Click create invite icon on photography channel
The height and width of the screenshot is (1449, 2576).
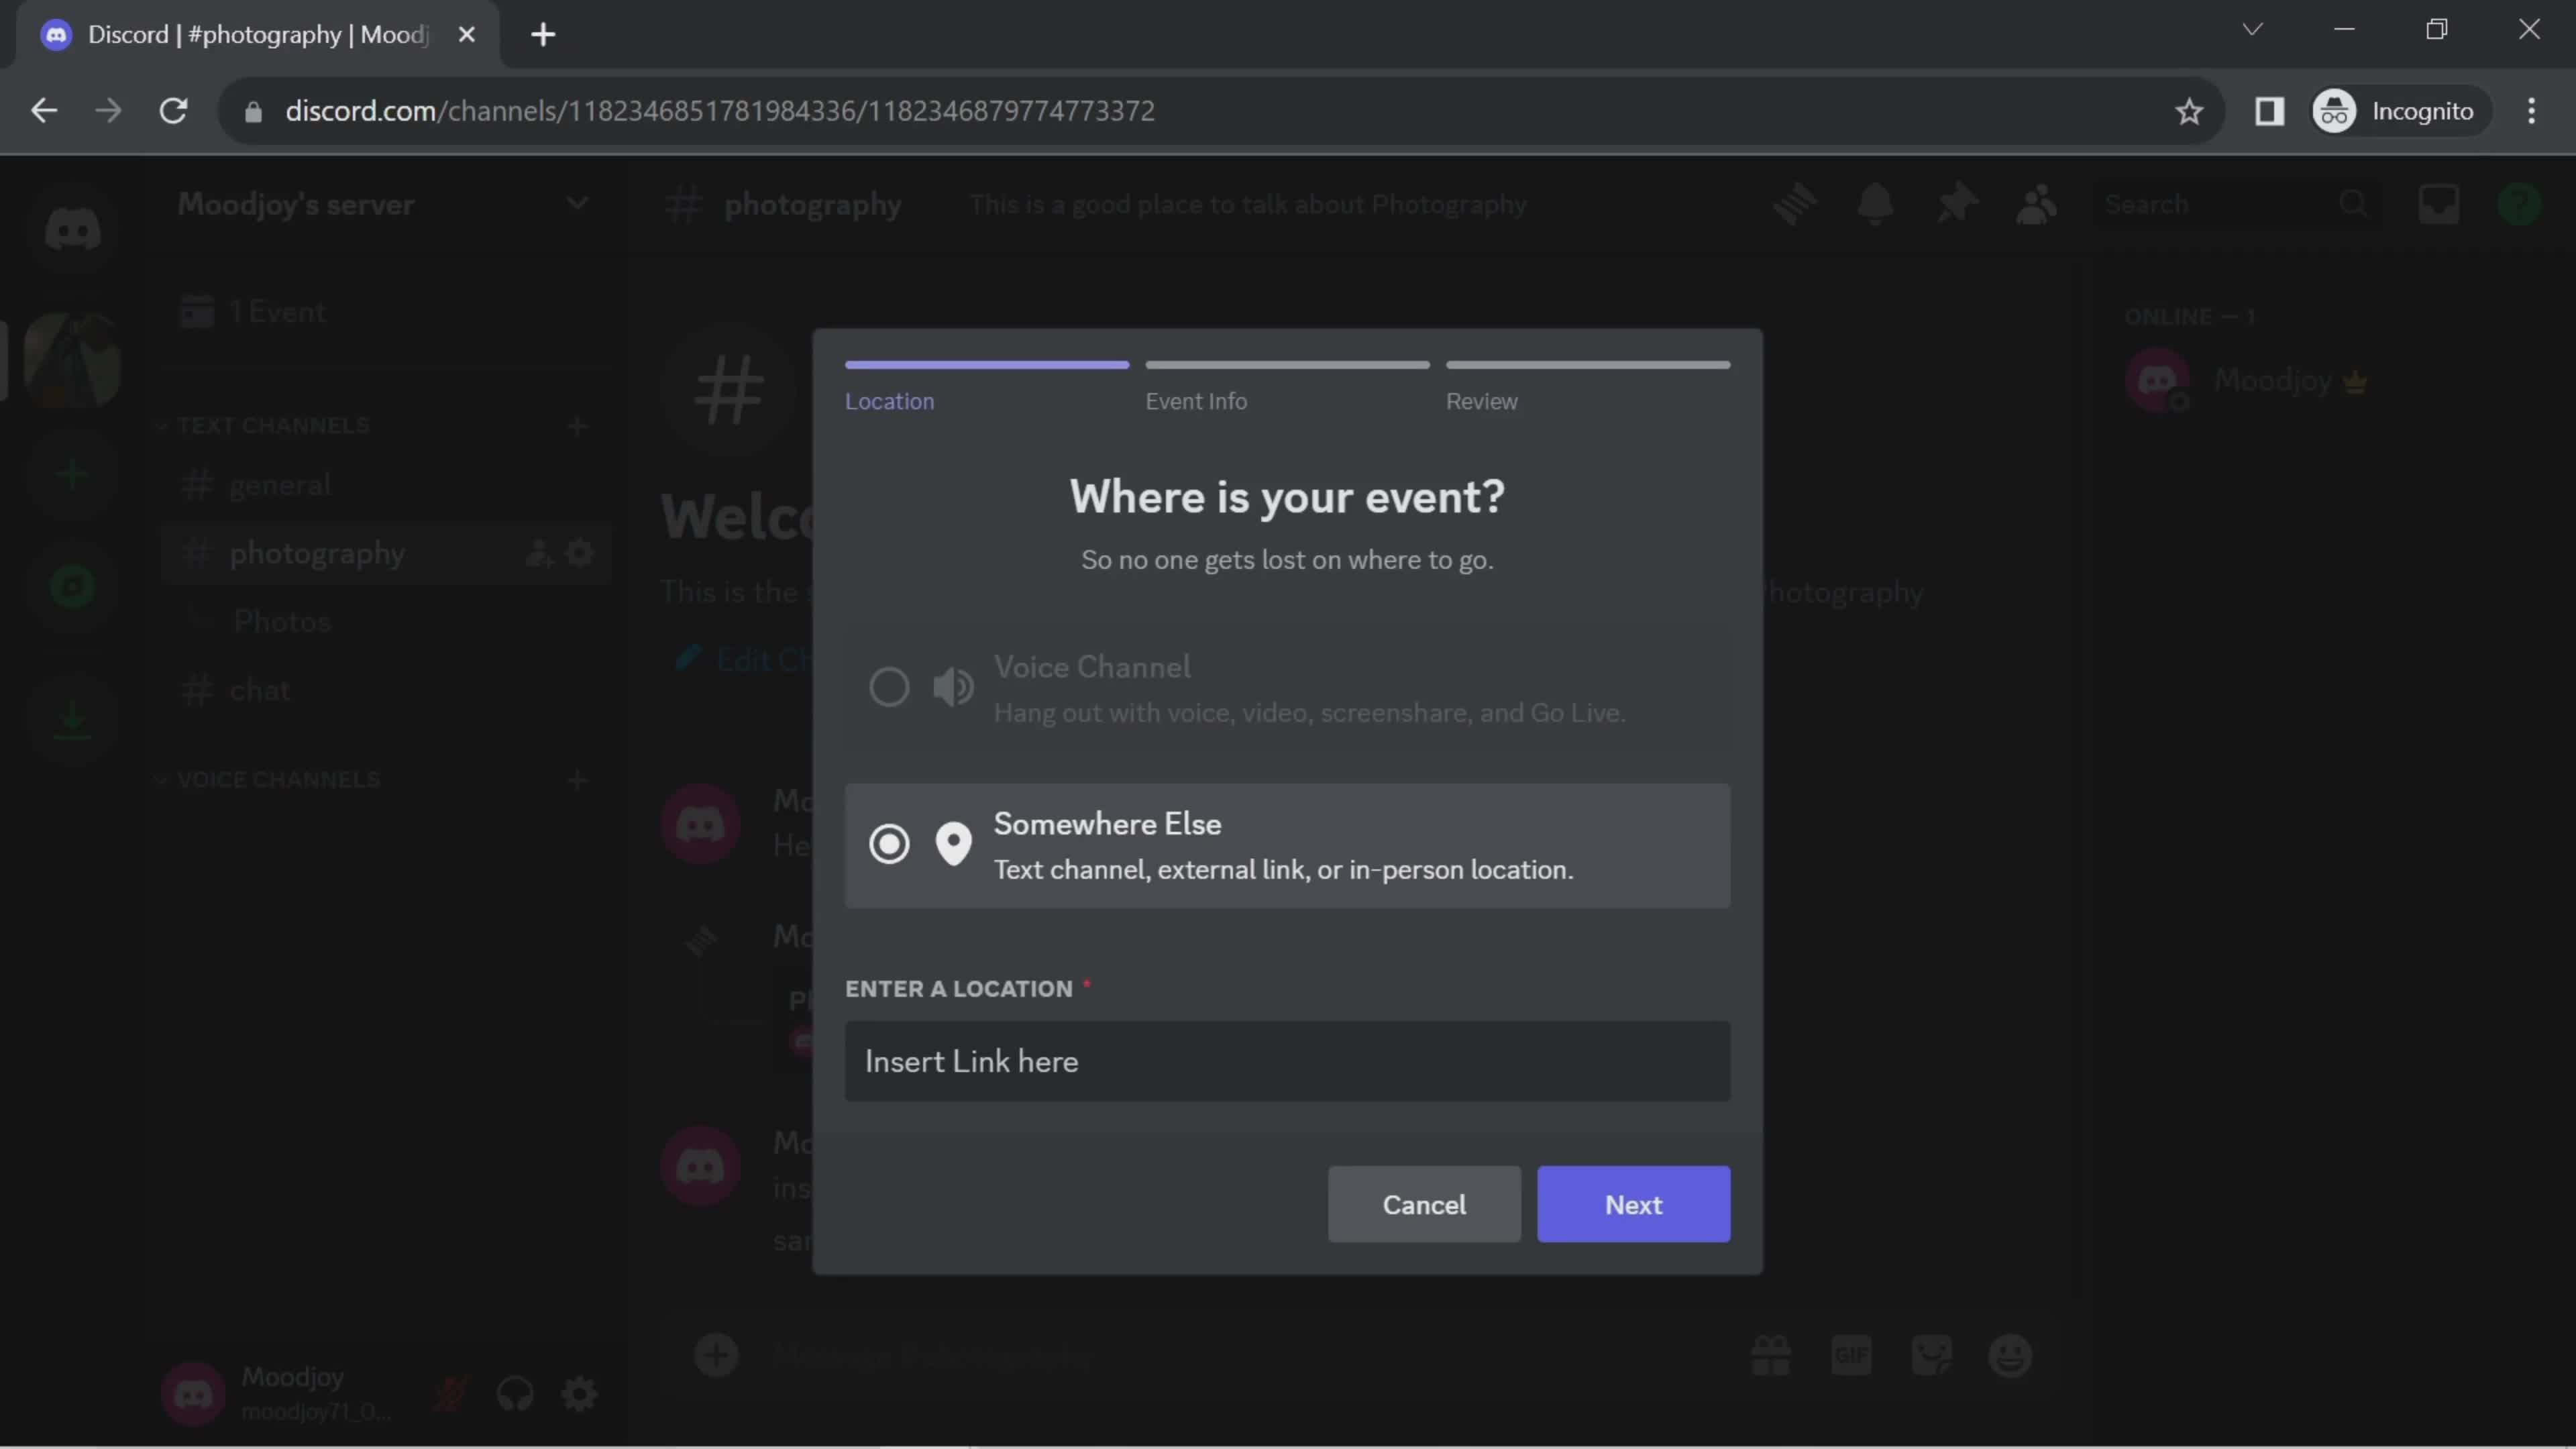coord(540,552)
